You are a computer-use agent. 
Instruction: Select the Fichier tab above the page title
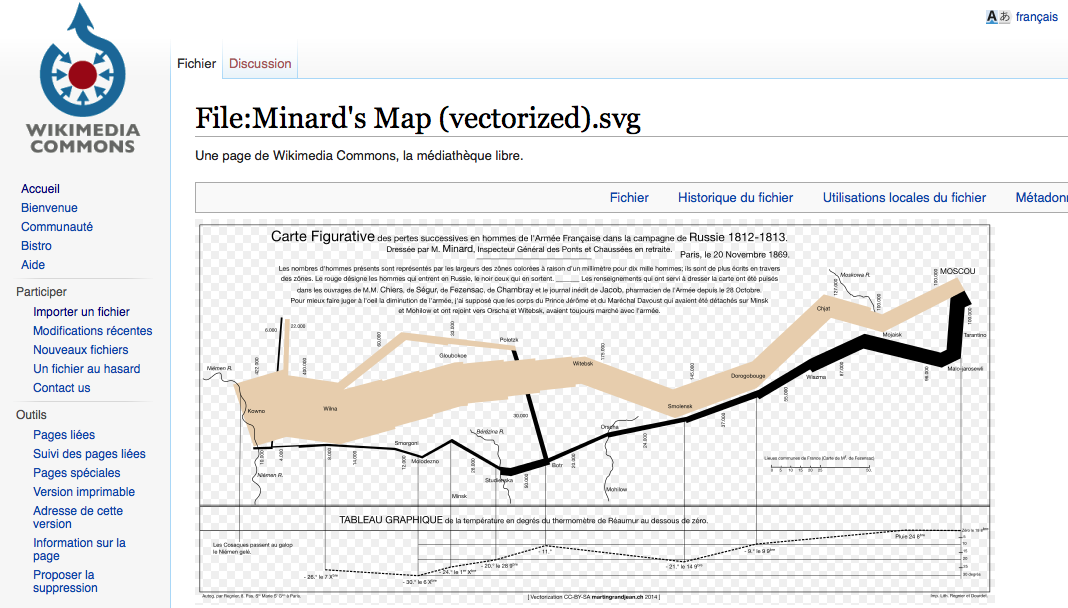click(196, 62)
